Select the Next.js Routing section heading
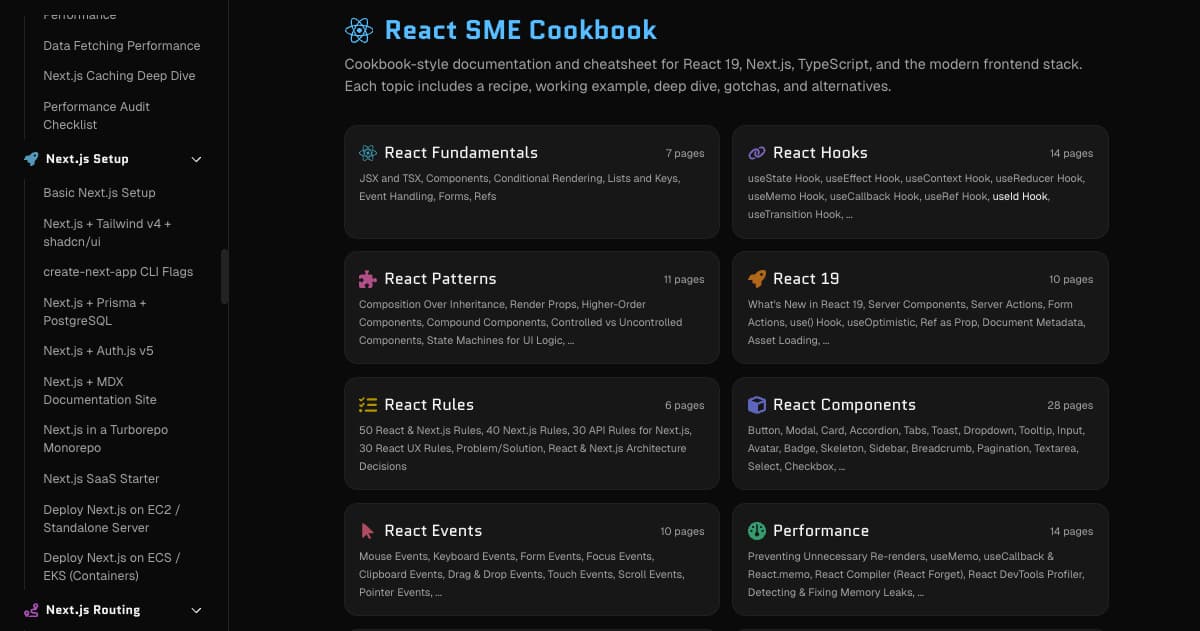 pyautogui.click(x=93, y=610)
